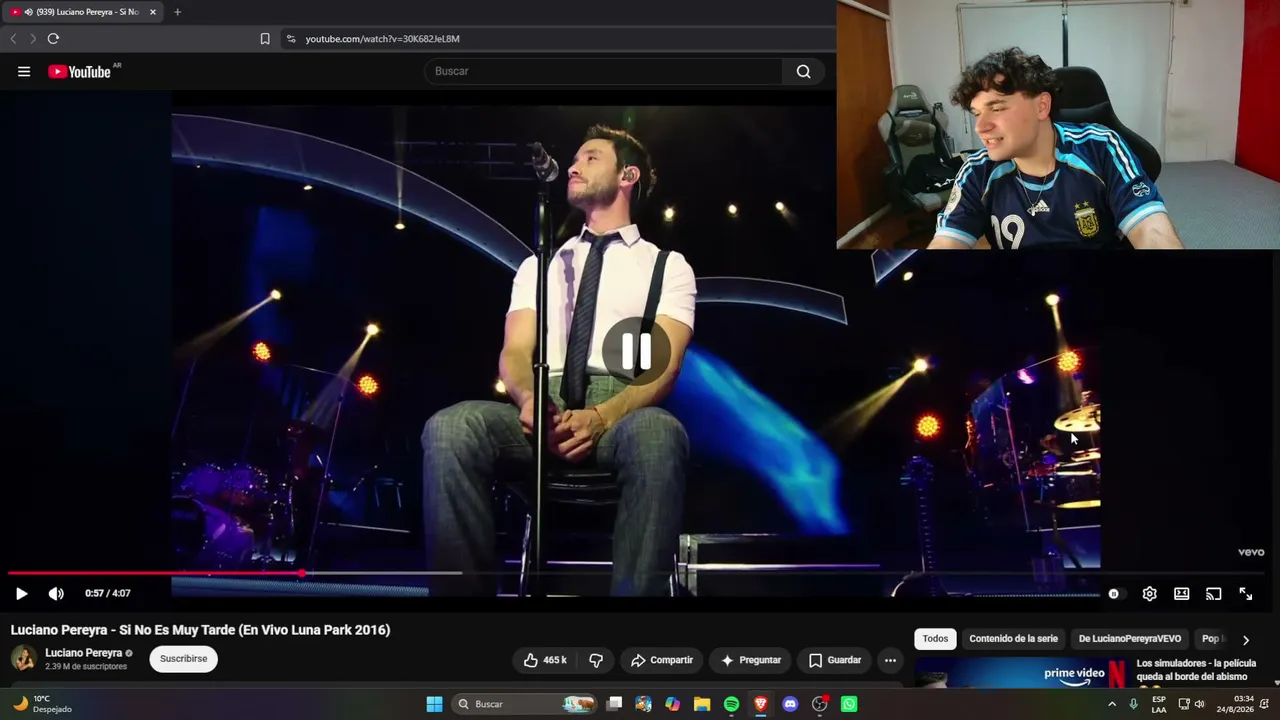Open Copilot from the taskbar

(x=673, y=704)
